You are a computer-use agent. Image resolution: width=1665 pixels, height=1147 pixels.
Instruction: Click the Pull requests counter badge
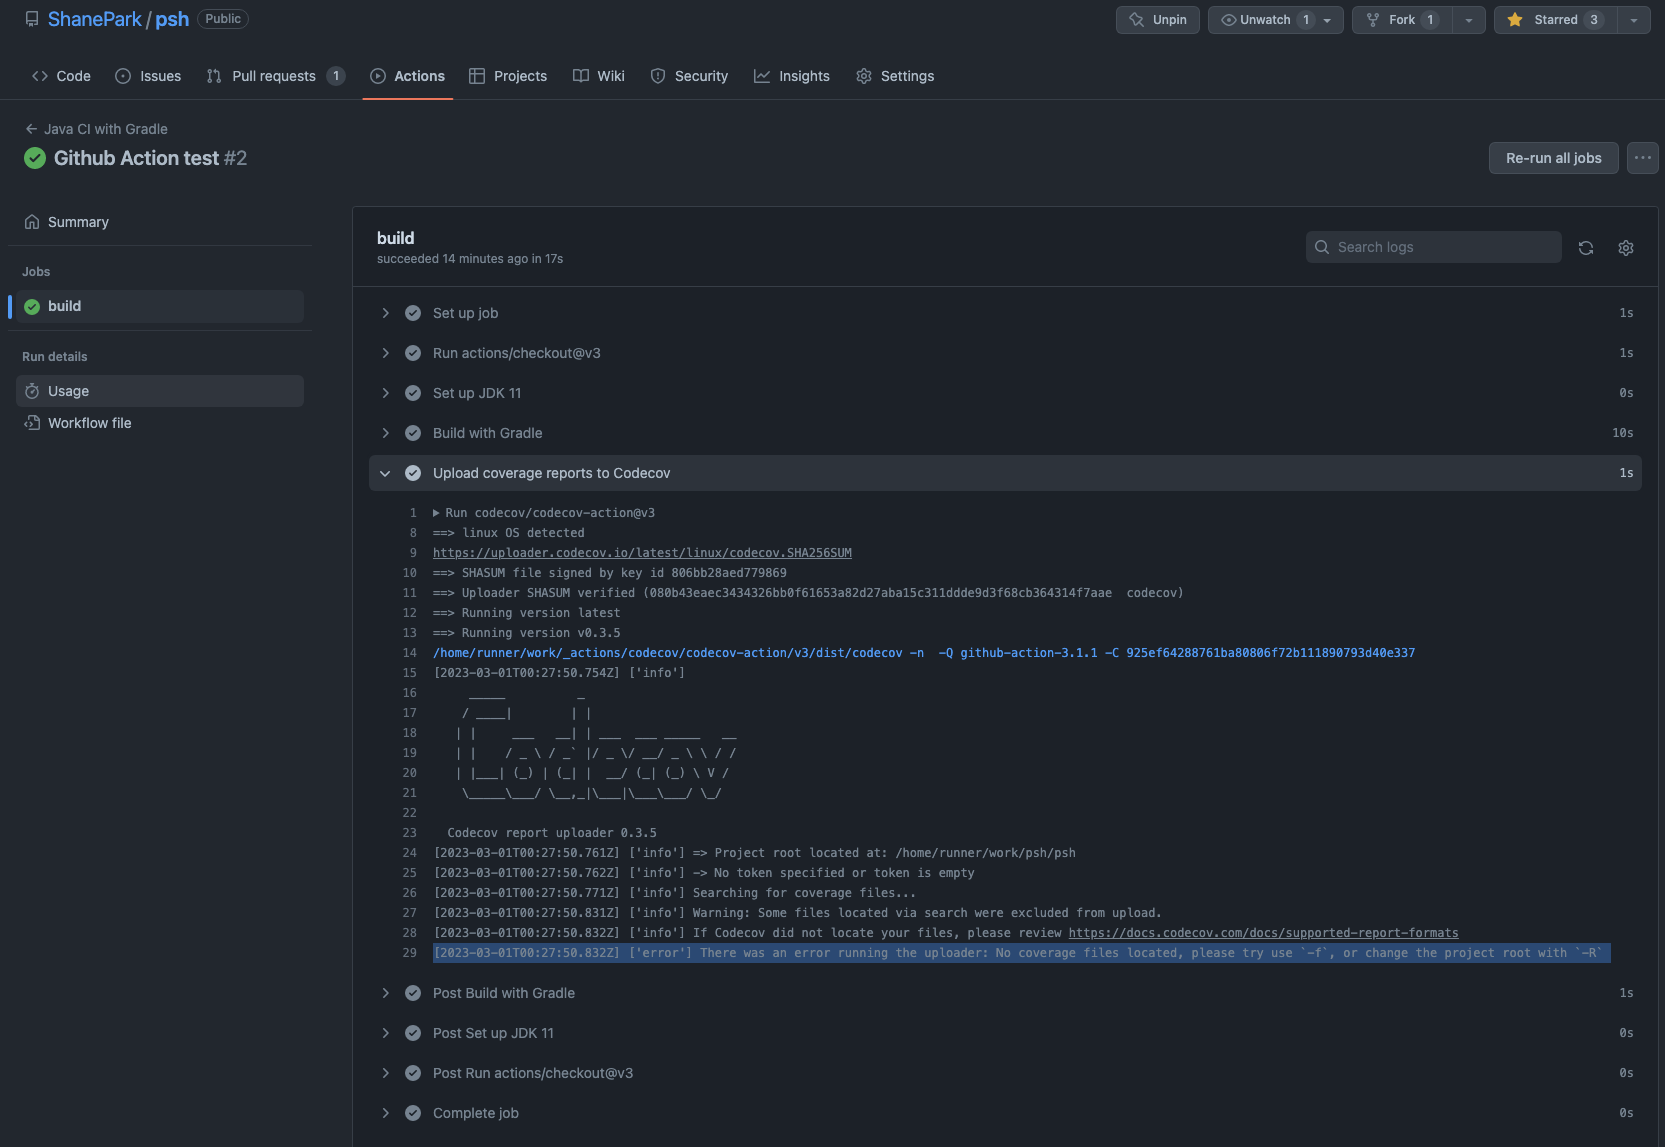coord(336,76)
